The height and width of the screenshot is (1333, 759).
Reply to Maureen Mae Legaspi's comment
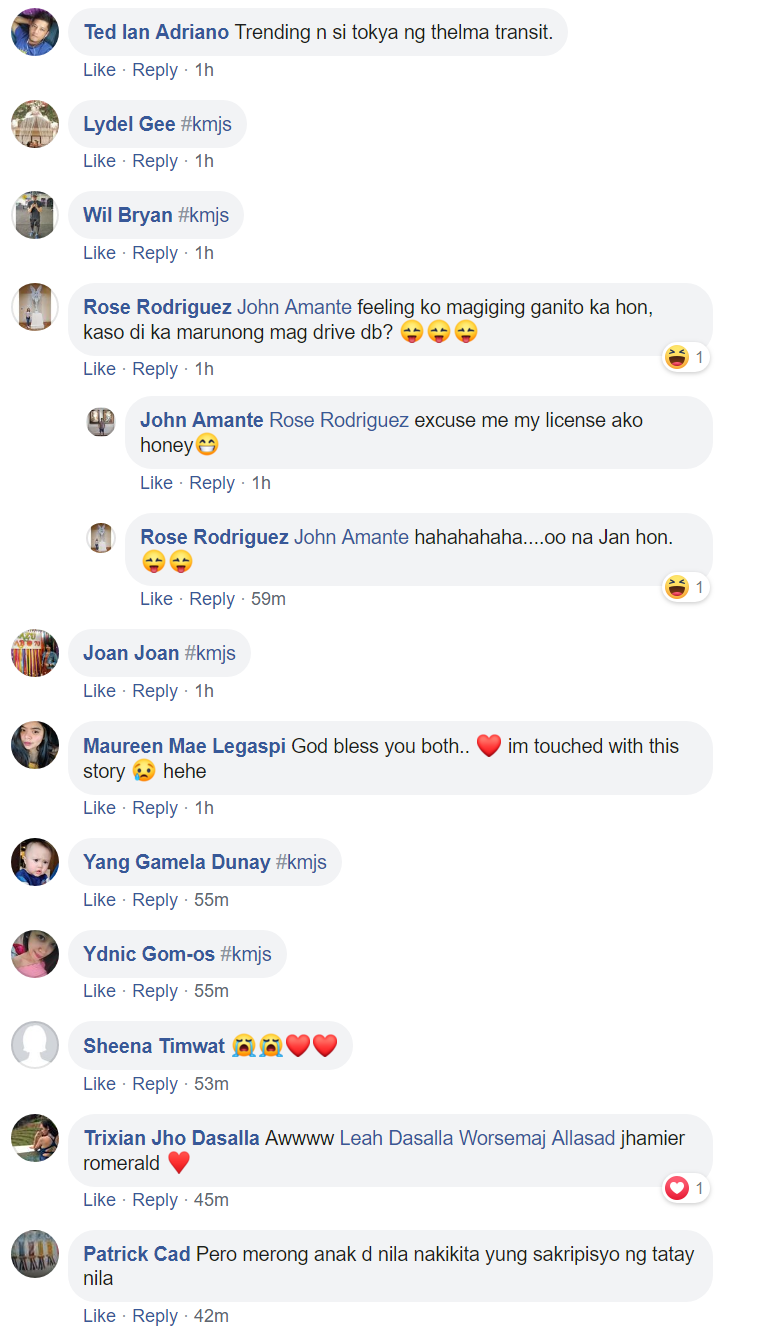(x=155, y=808)
